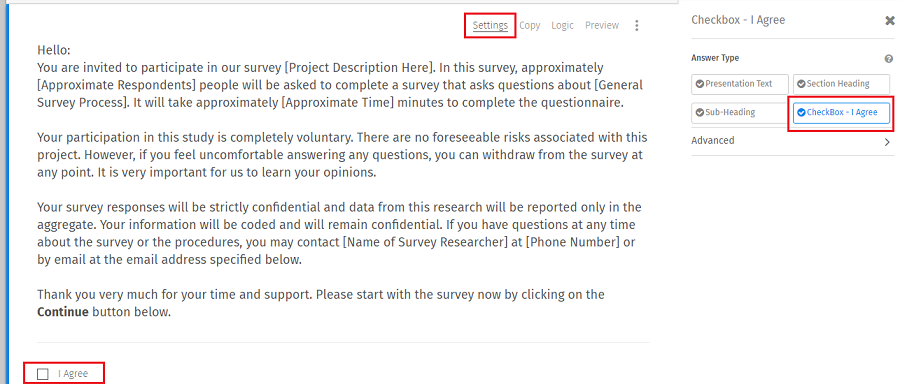Open the Answer Type help icon
This screenshot has width=900, height=384.
point(889,59)
